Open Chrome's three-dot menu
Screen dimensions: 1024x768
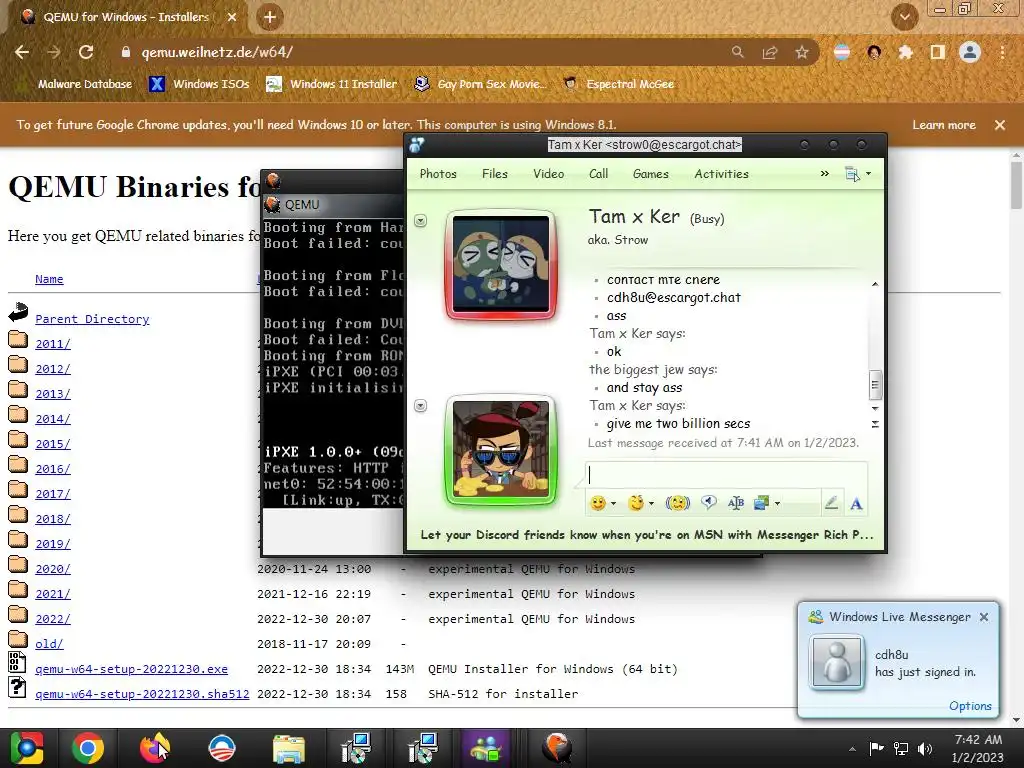[x=1002, y=52]
